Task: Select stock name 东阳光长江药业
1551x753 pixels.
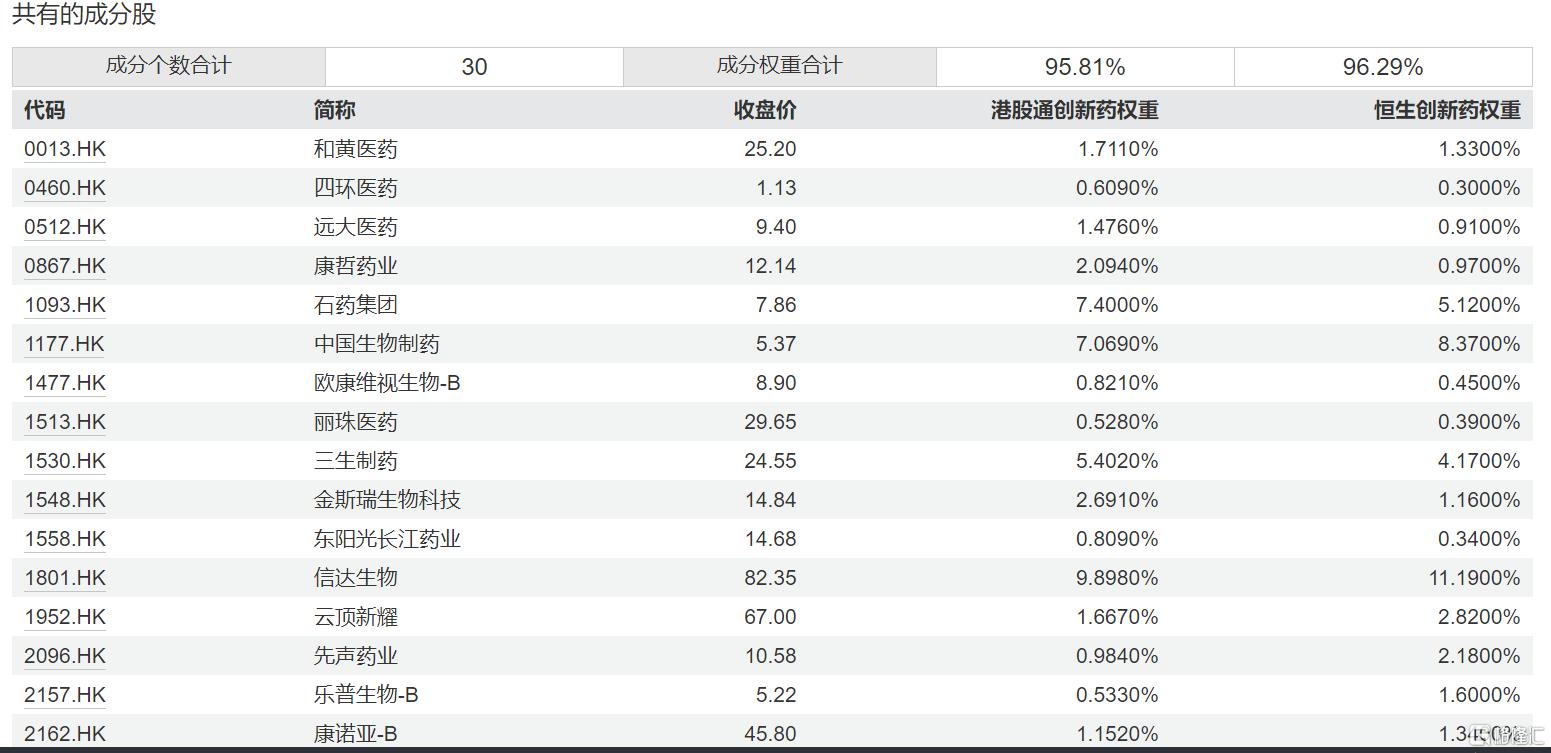Action: click(x=387, y=539)
